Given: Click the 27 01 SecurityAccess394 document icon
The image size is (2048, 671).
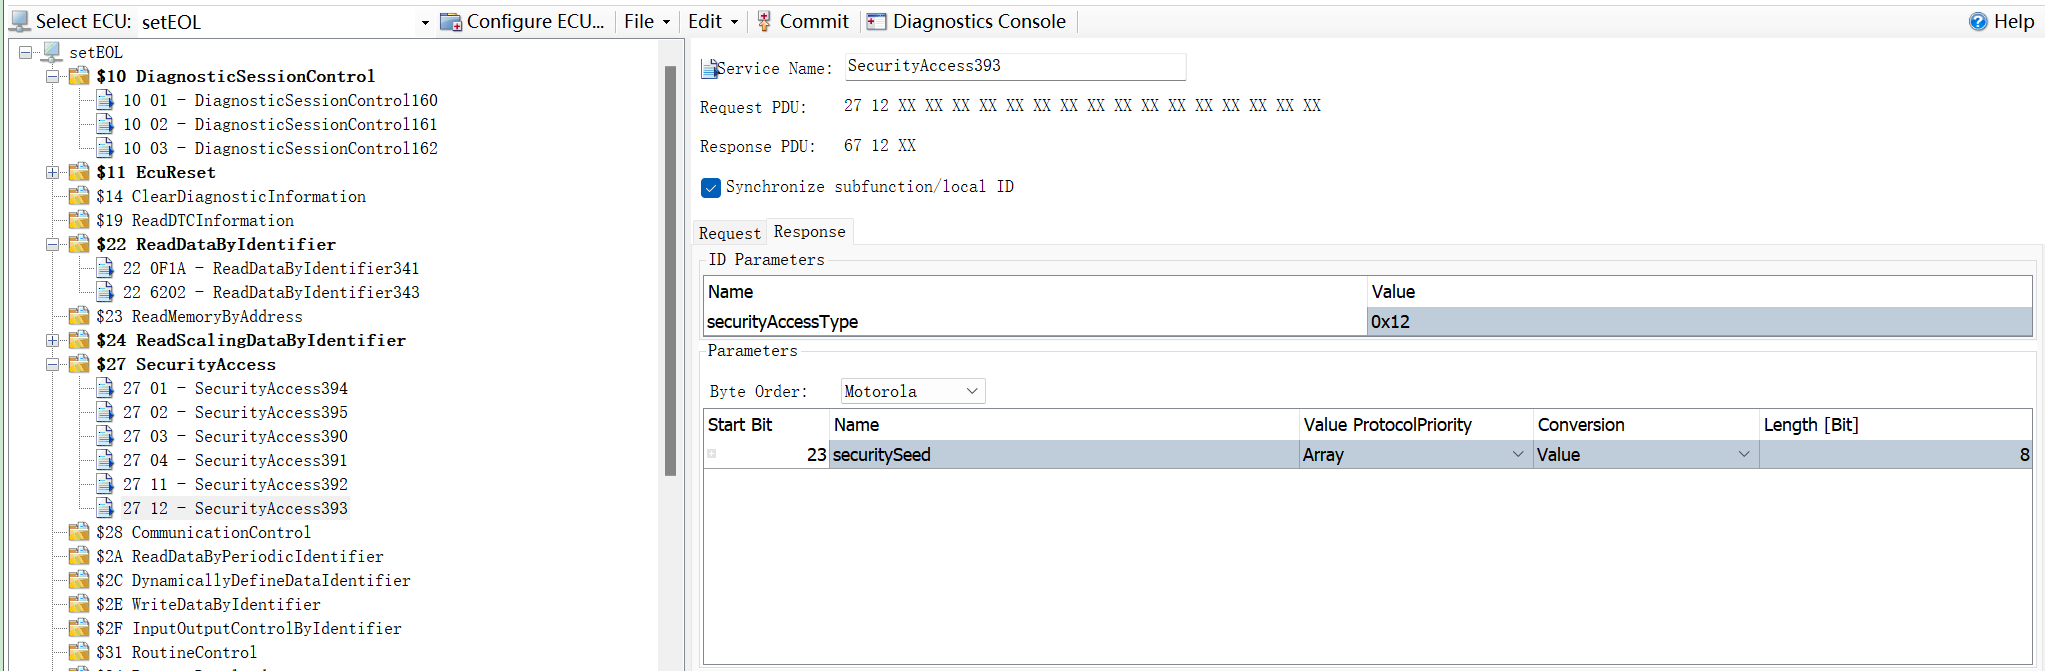Looking at the screenshot, I should pyautogui.click(x=105, y=388).
